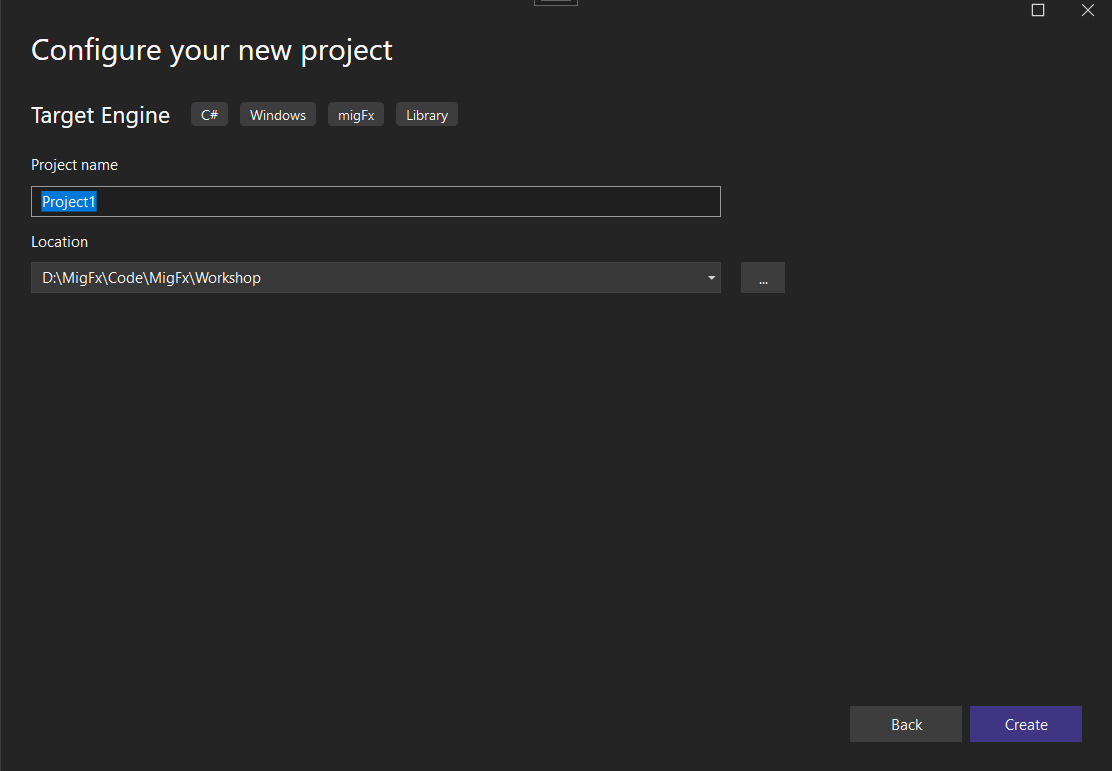Choose a different folder via the dropdown

[x=710, y=277]
